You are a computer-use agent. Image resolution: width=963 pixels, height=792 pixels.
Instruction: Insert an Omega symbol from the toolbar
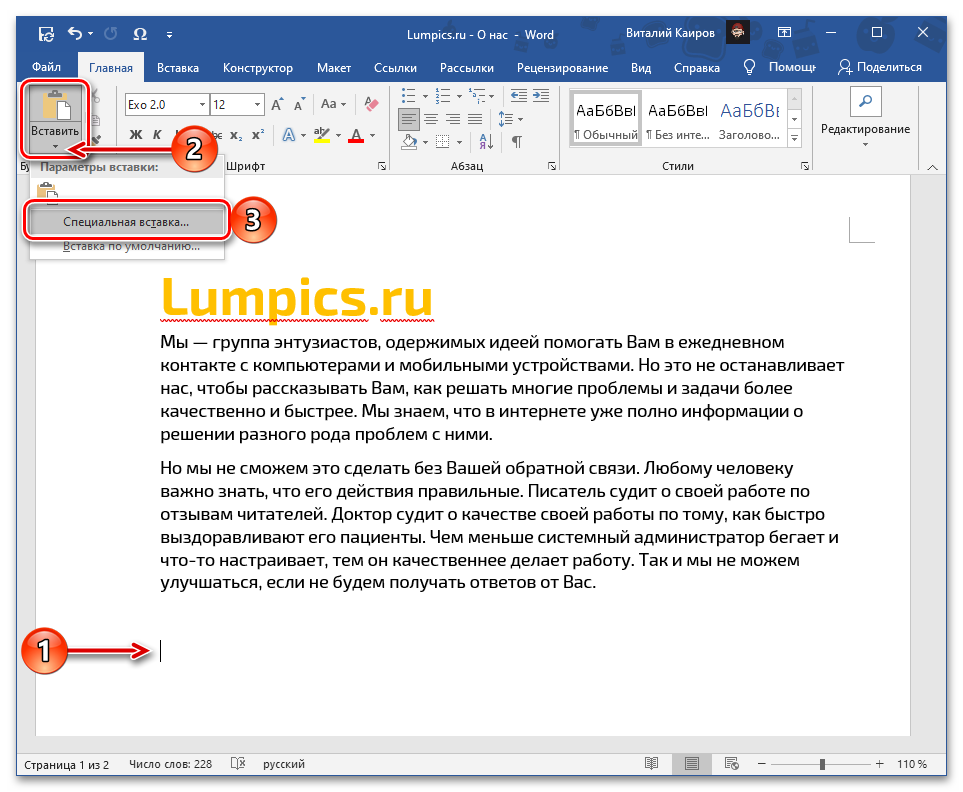(140, 34)
